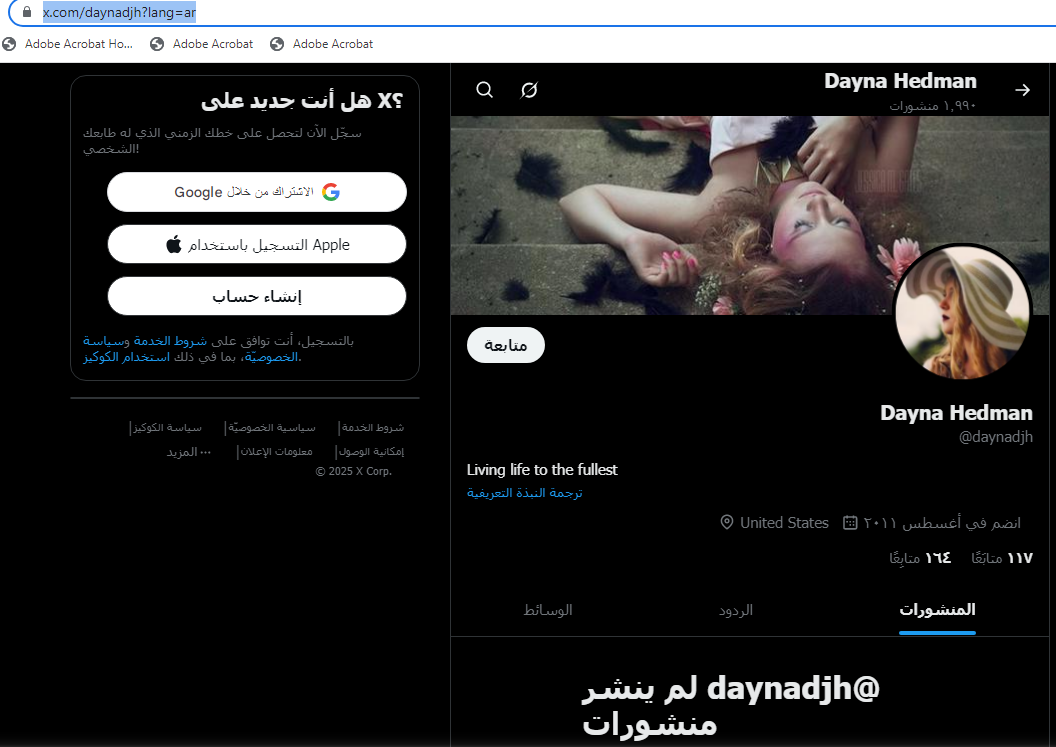Click the United States location text
Viewport: 1056px width, 747px height.
784,523
